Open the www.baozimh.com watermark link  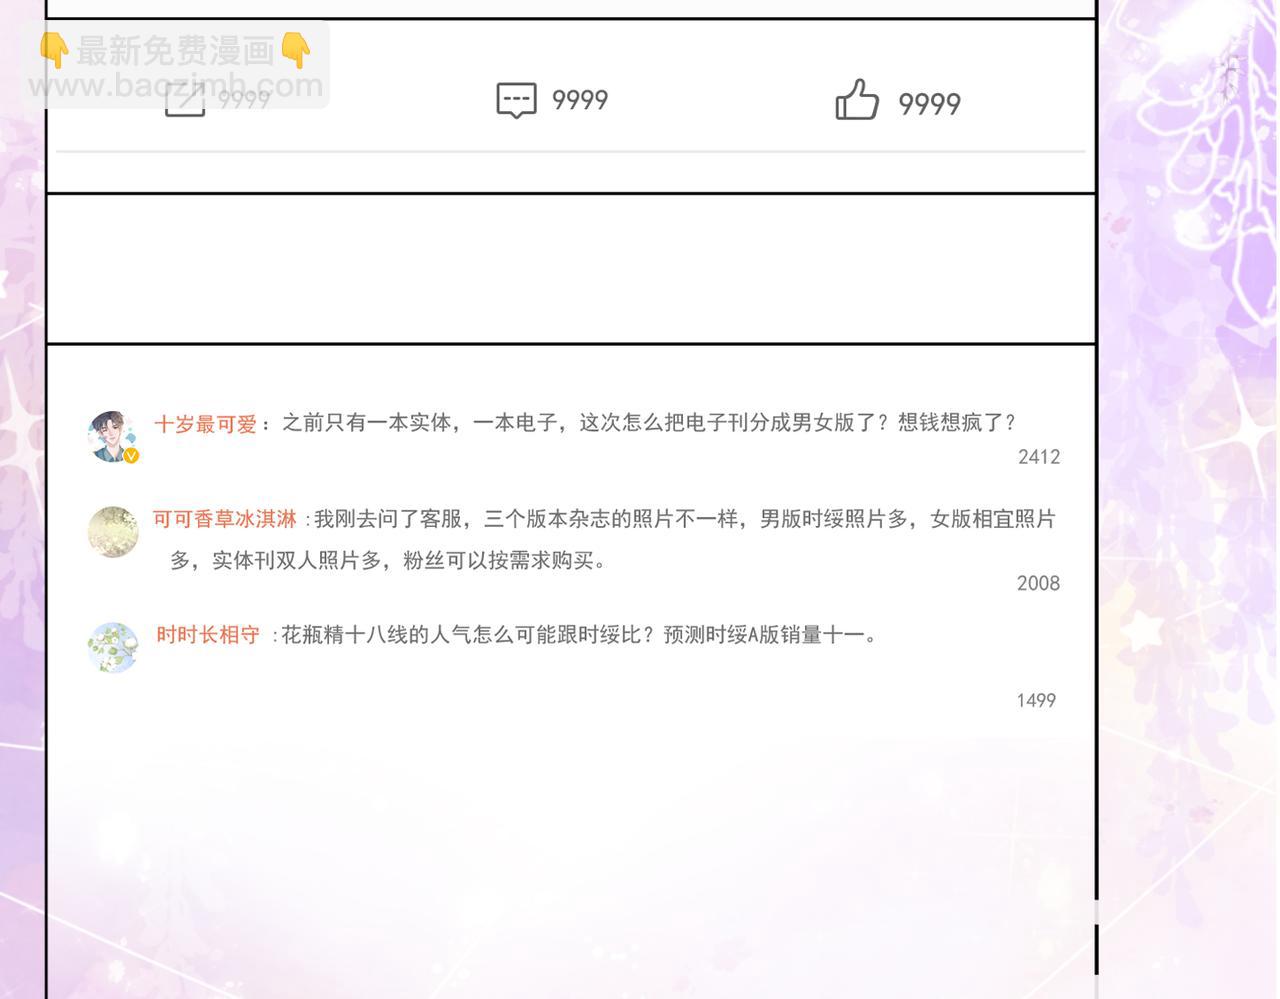click(x=176, y=86)
